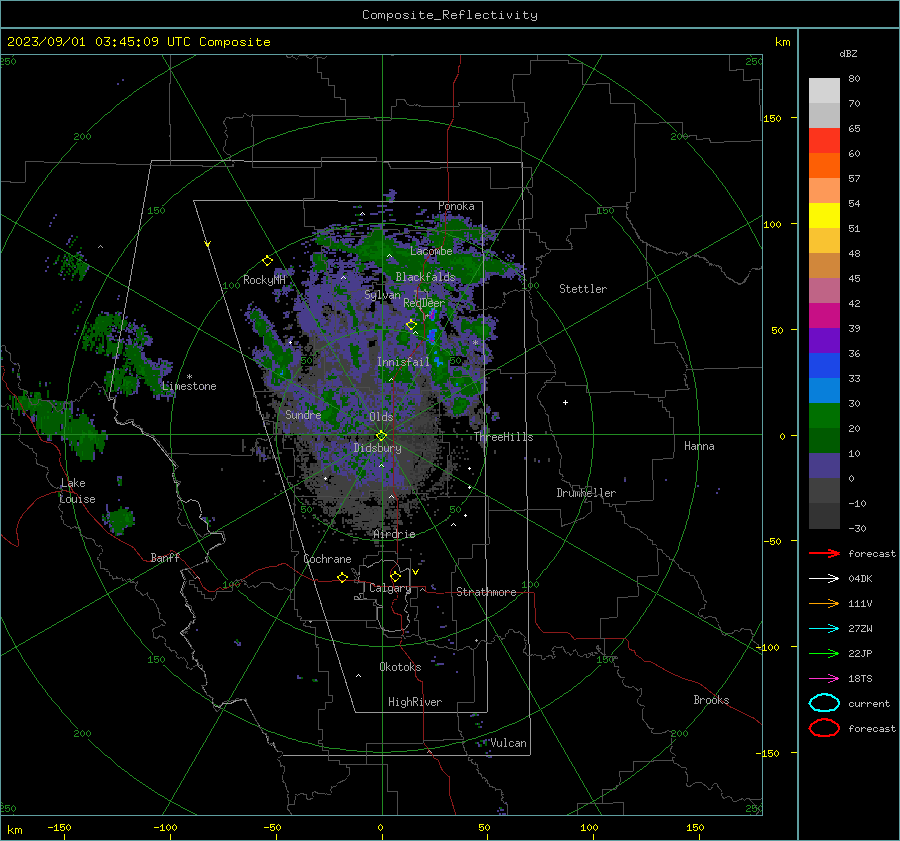Click the Innisfail city label

[x=403, y=362]
